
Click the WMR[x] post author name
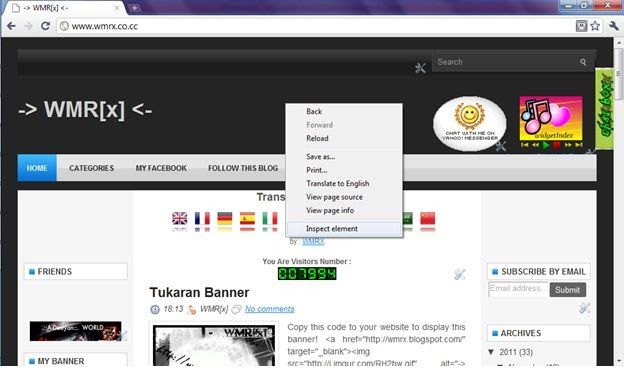point(214,309)
